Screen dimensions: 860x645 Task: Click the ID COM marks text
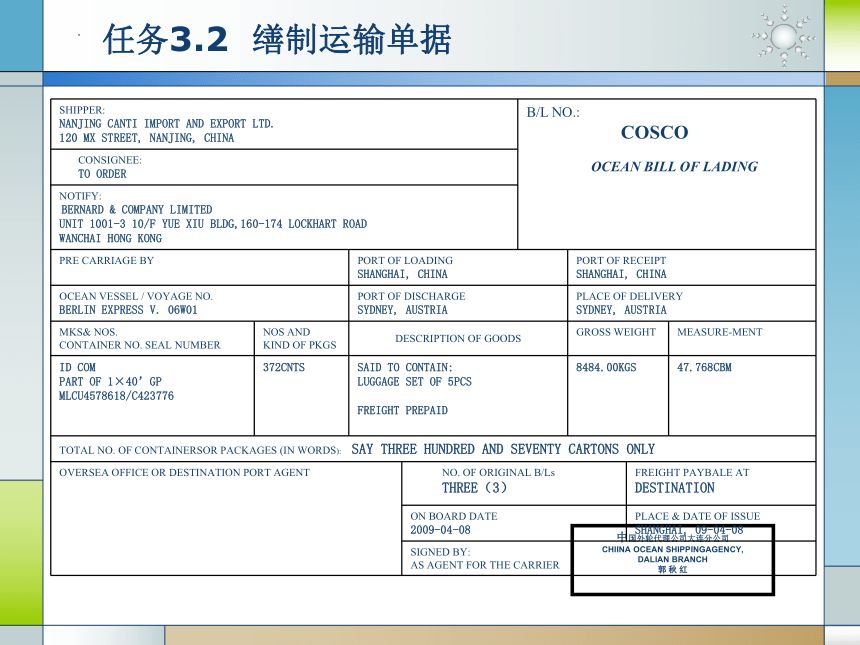[77, 367]
